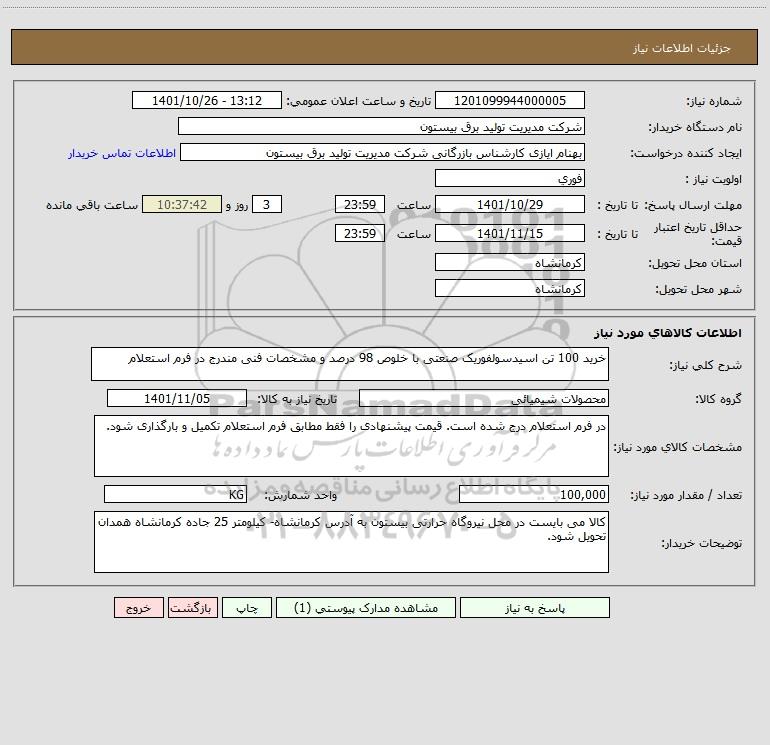The width and height of the screenshot is (770, 745).
Task: Click the 'شماره نیاز:' label
Action: [x=714, y=102]
